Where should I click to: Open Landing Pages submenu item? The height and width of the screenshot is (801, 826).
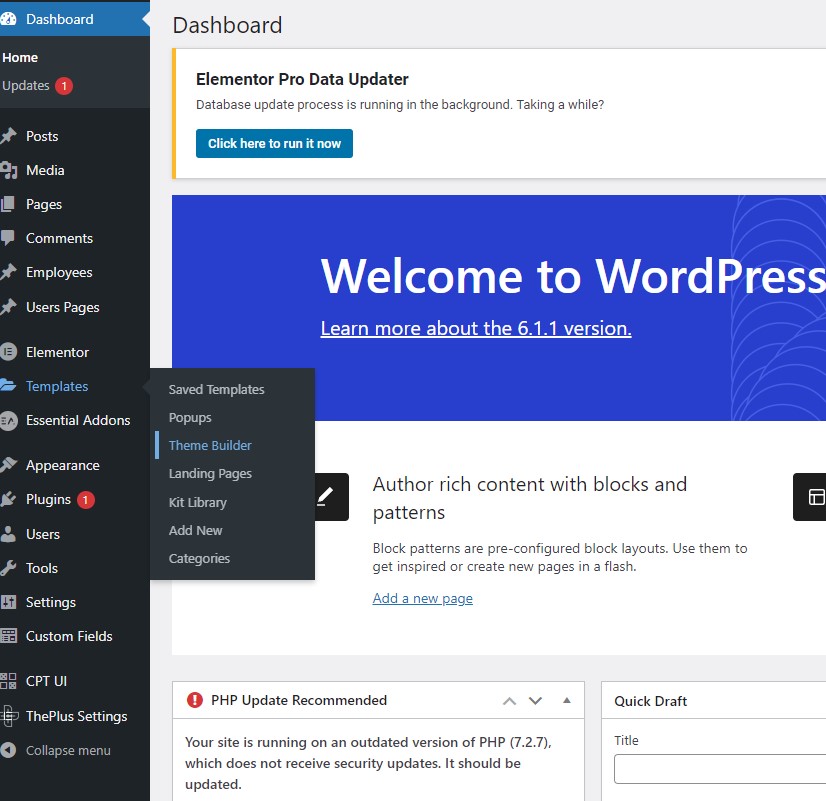(x=210, y=473)
